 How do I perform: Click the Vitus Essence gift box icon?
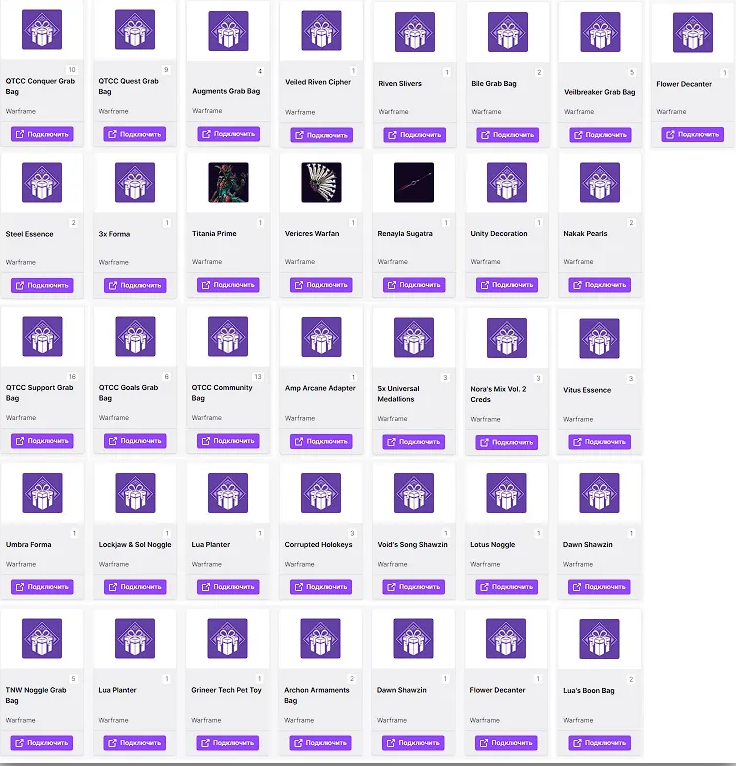pyautogui.click(x=599, y=339)
